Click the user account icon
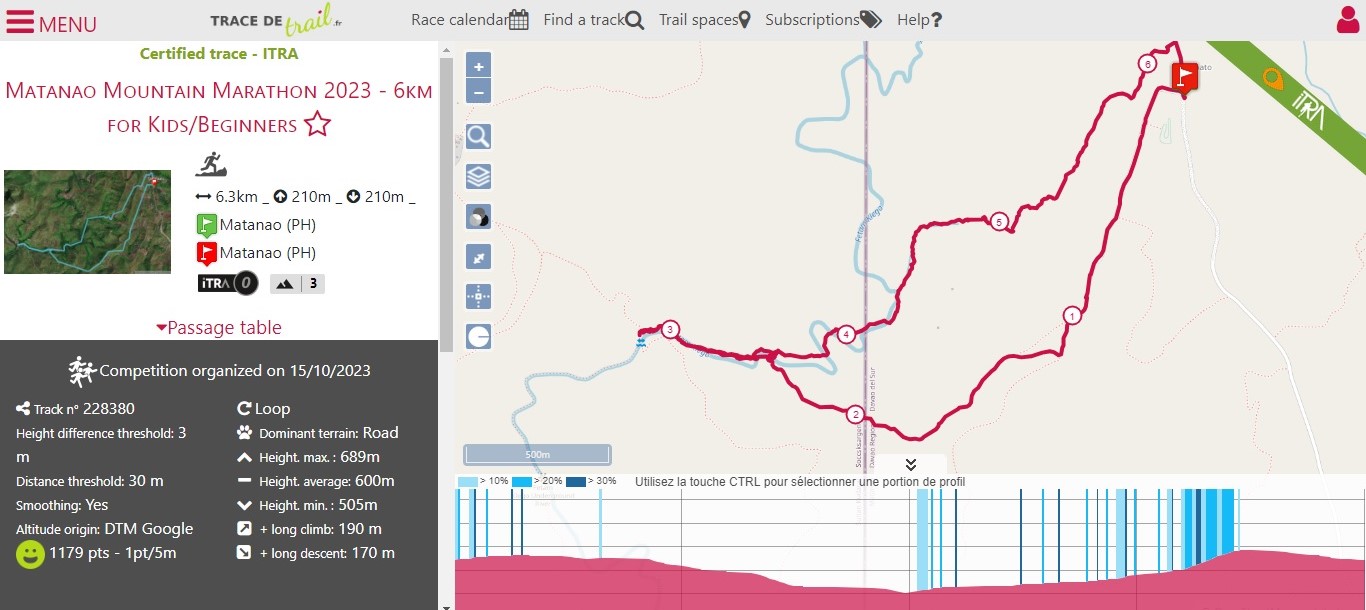 tap(1347, 21)
